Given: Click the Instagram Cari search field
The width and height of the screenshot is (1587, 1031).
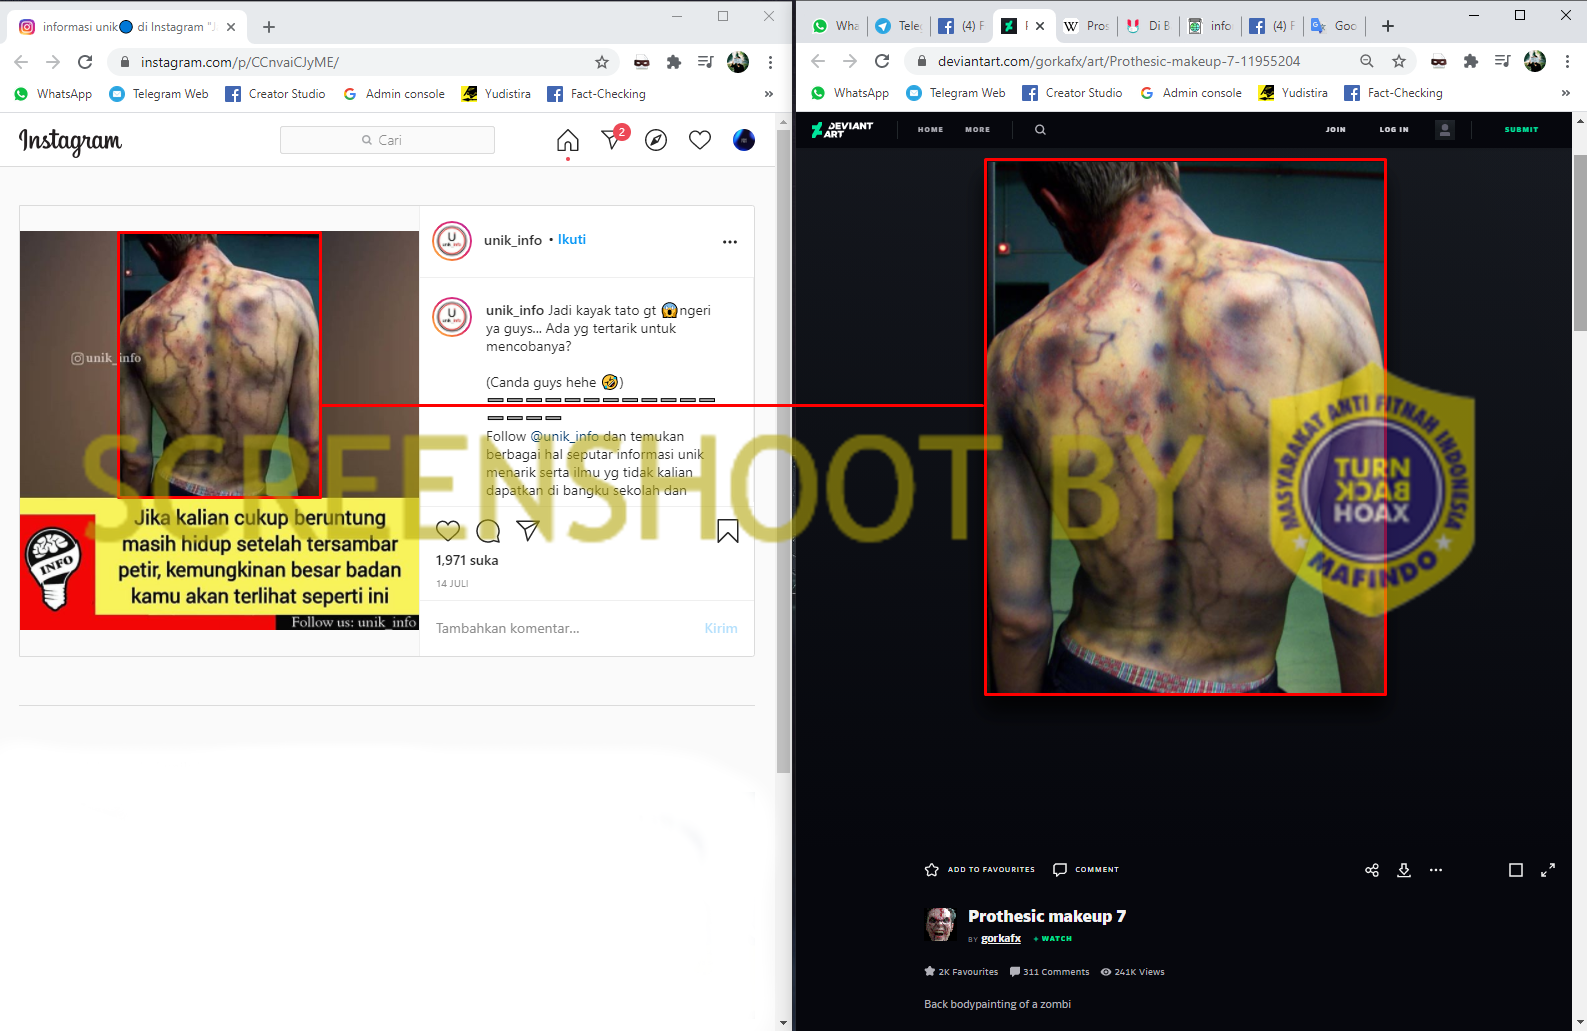Looking at the screenshot, I should coord(387,140).
